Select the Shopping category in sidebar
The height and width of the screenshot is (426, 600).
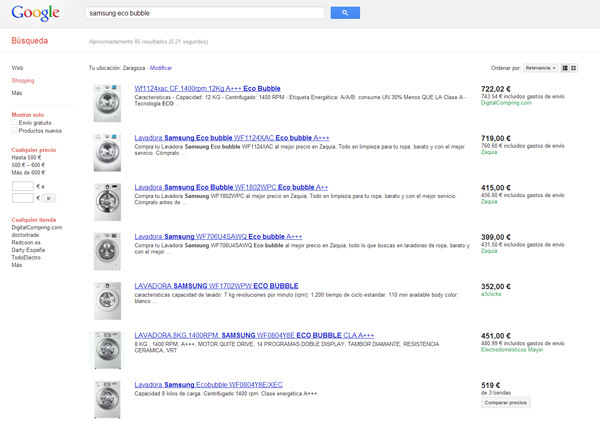(x=23, y=80)
